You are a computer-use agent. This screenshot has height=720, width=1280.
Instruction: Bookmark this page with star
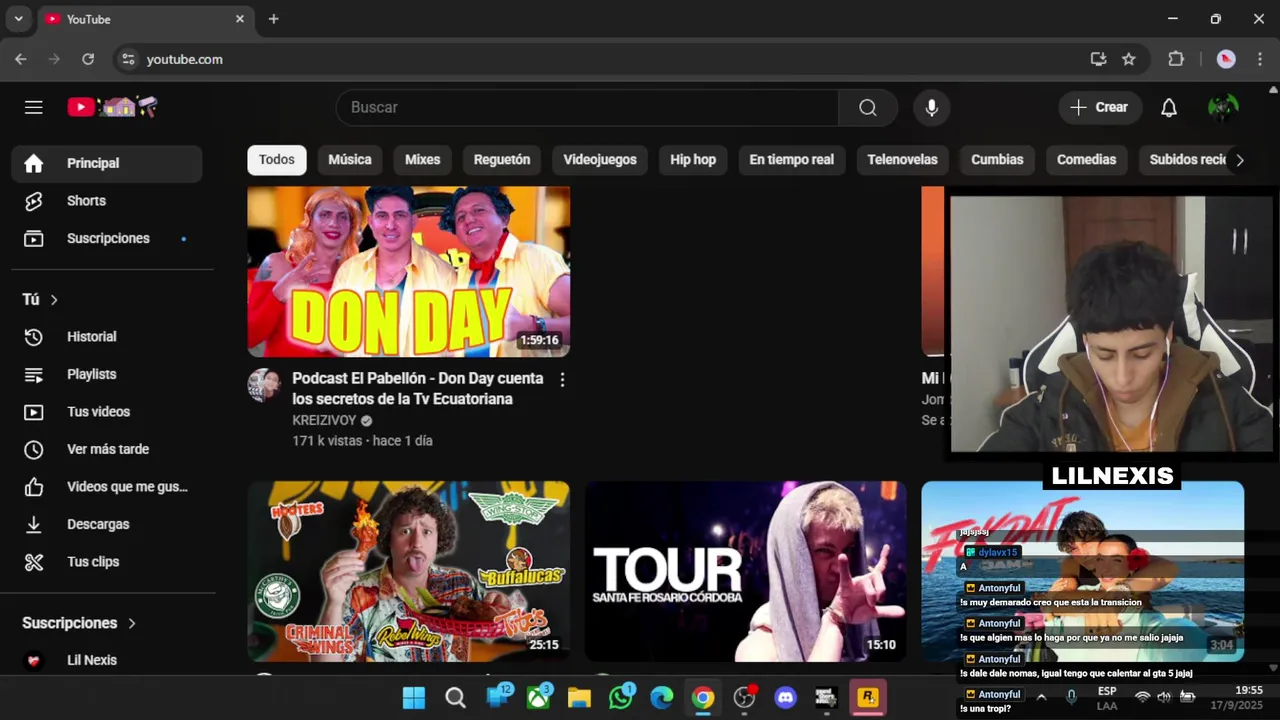pyautogui.click(x=1129, y=59)
